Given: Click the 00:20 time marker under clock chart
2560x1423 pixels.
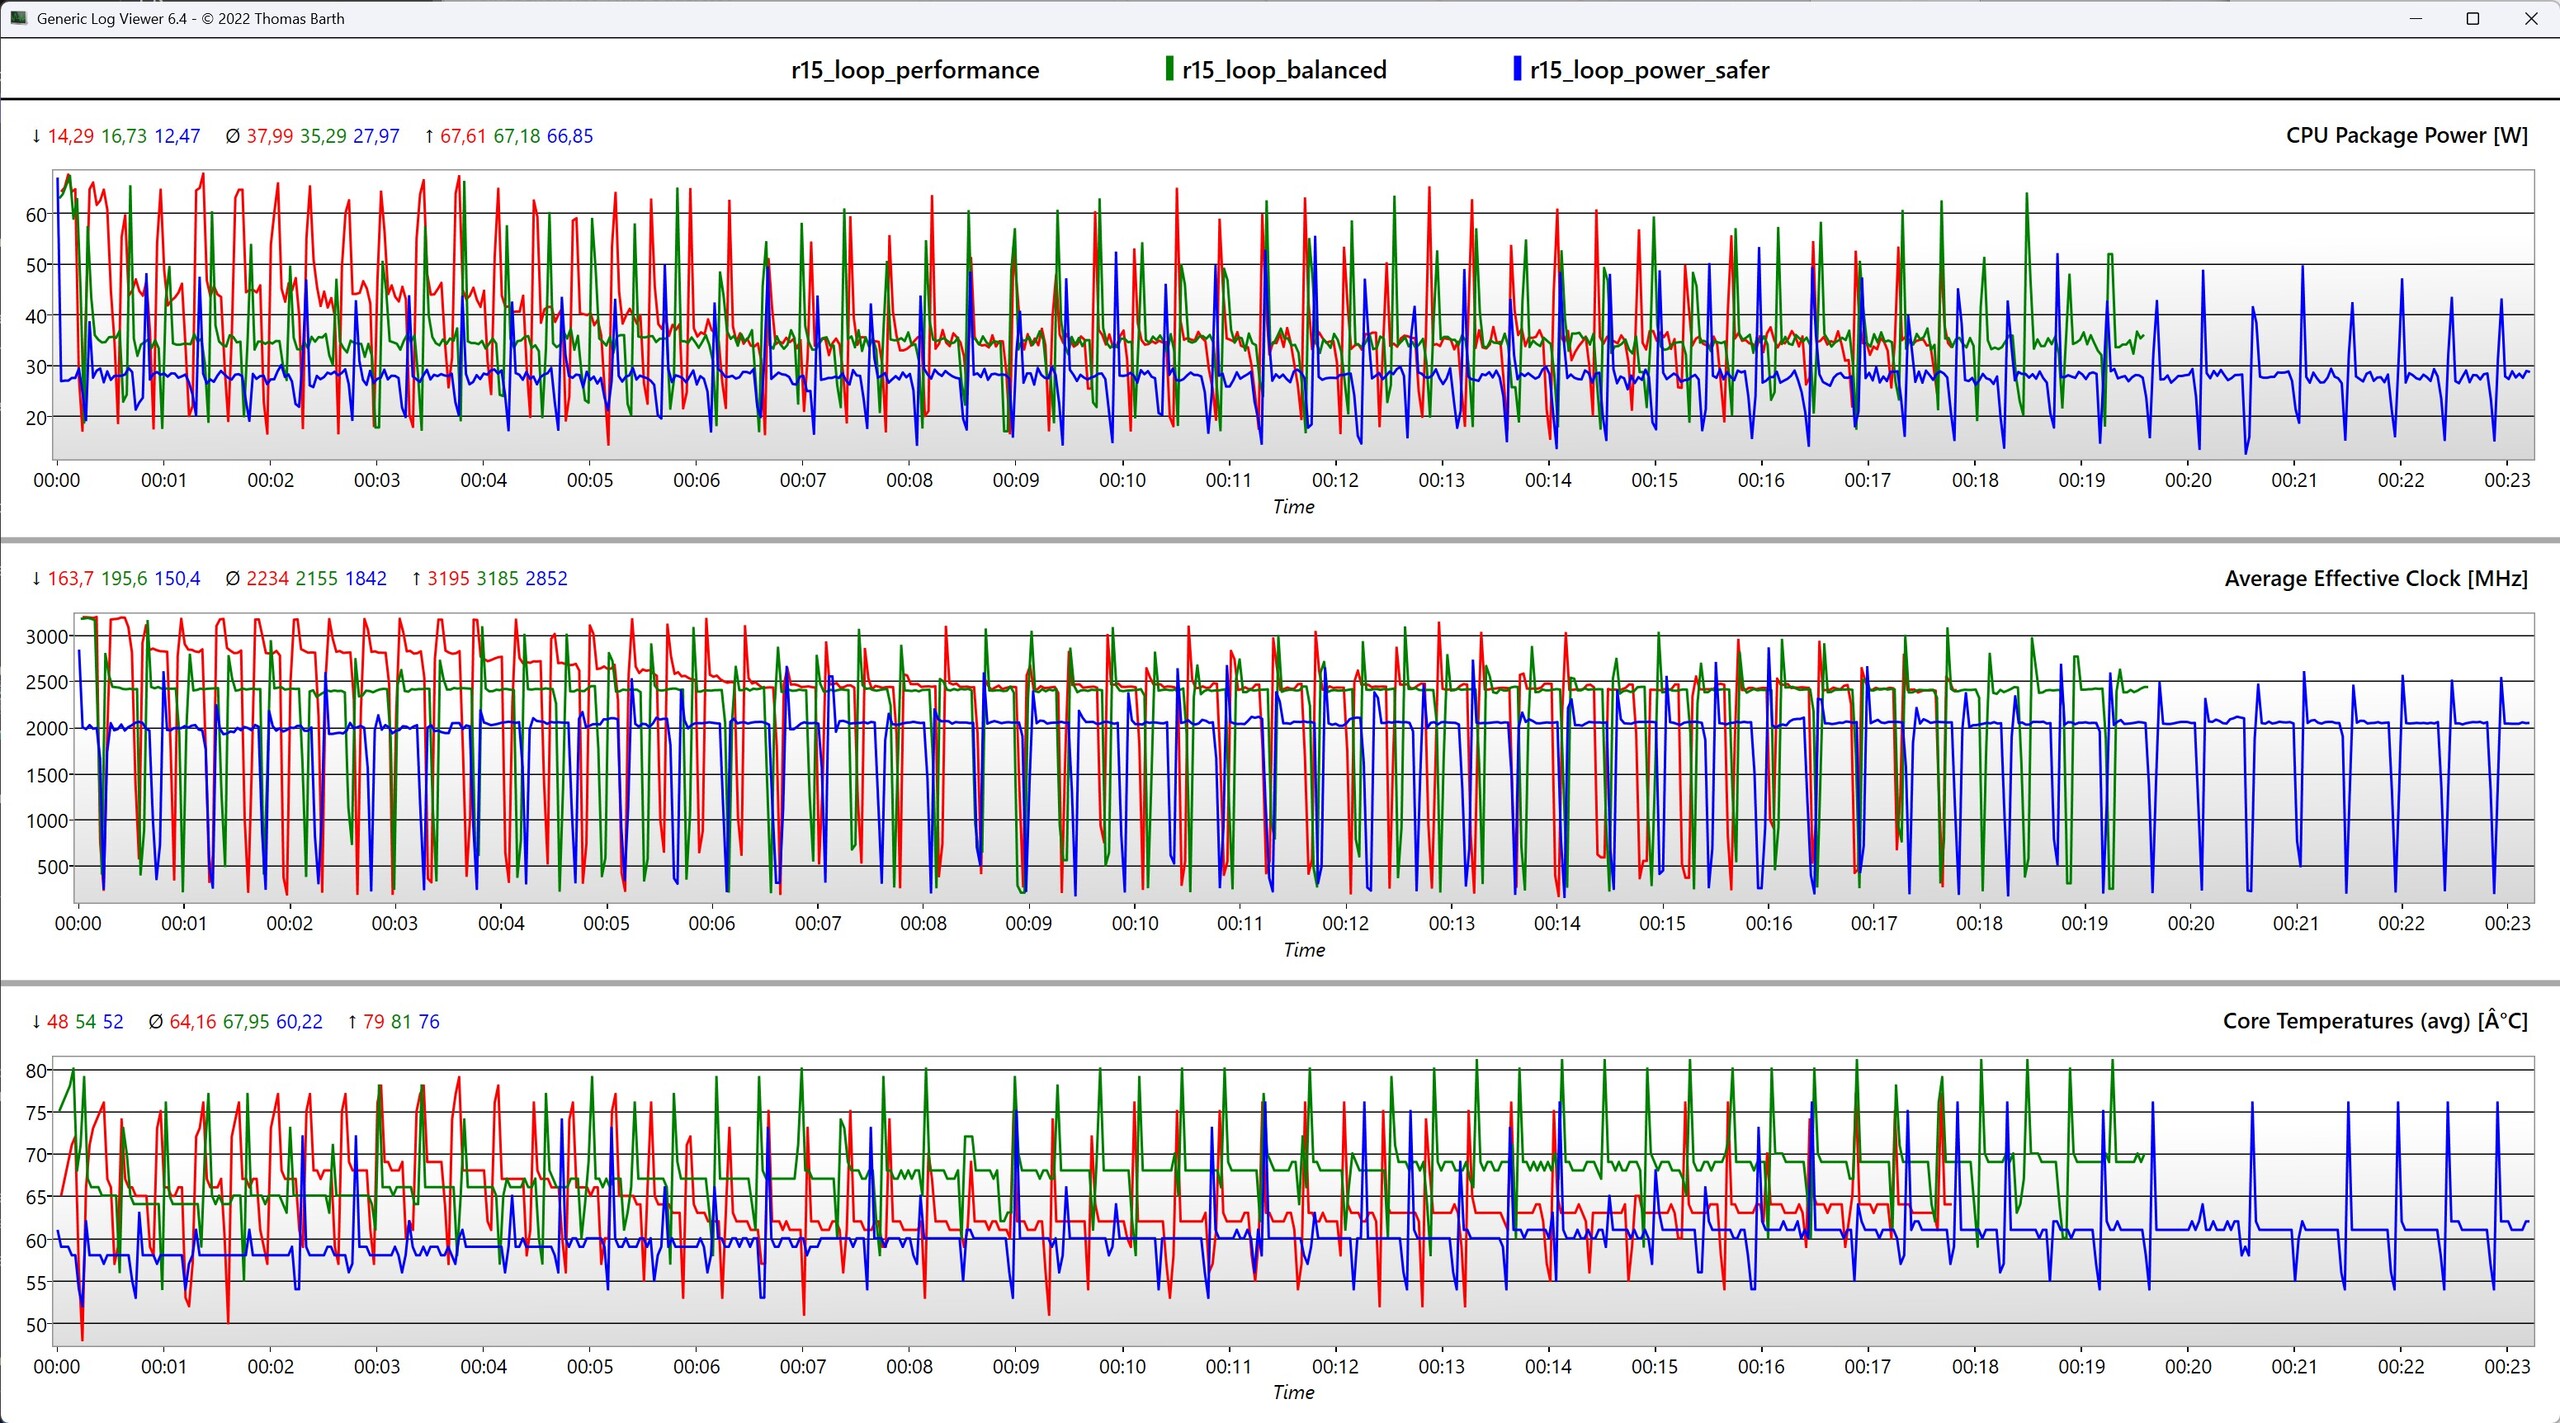Looking at the screenshot, I should [x=2190, y=924].
